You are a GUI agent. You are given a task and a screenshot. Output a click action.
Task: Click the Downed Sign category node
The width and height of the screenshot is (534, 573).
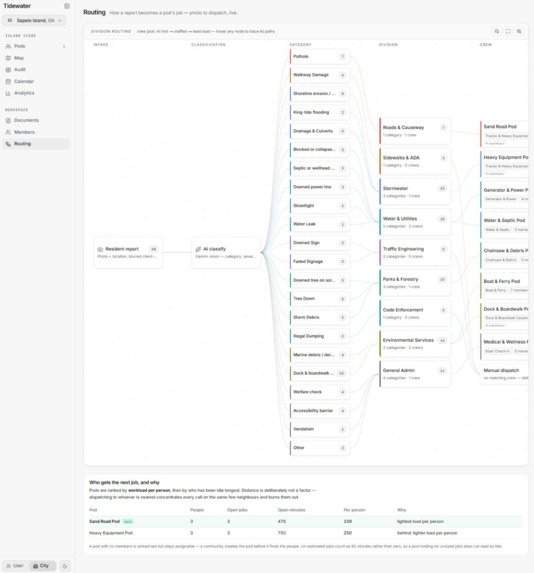tap(319, 243)
